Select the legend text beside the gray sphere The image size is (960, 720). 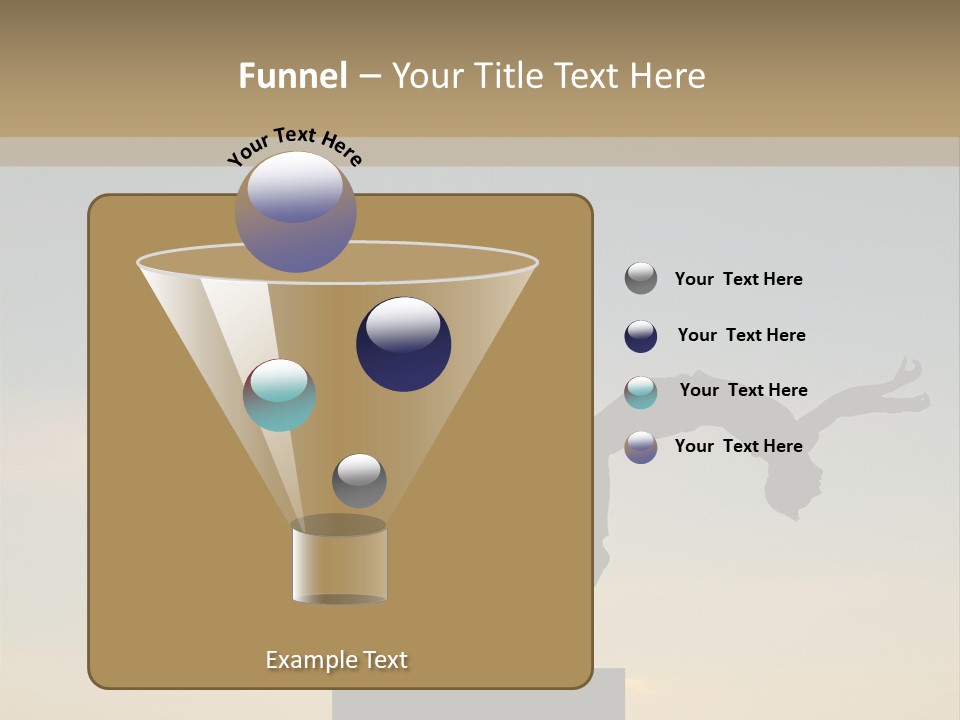tap(738, 279)
